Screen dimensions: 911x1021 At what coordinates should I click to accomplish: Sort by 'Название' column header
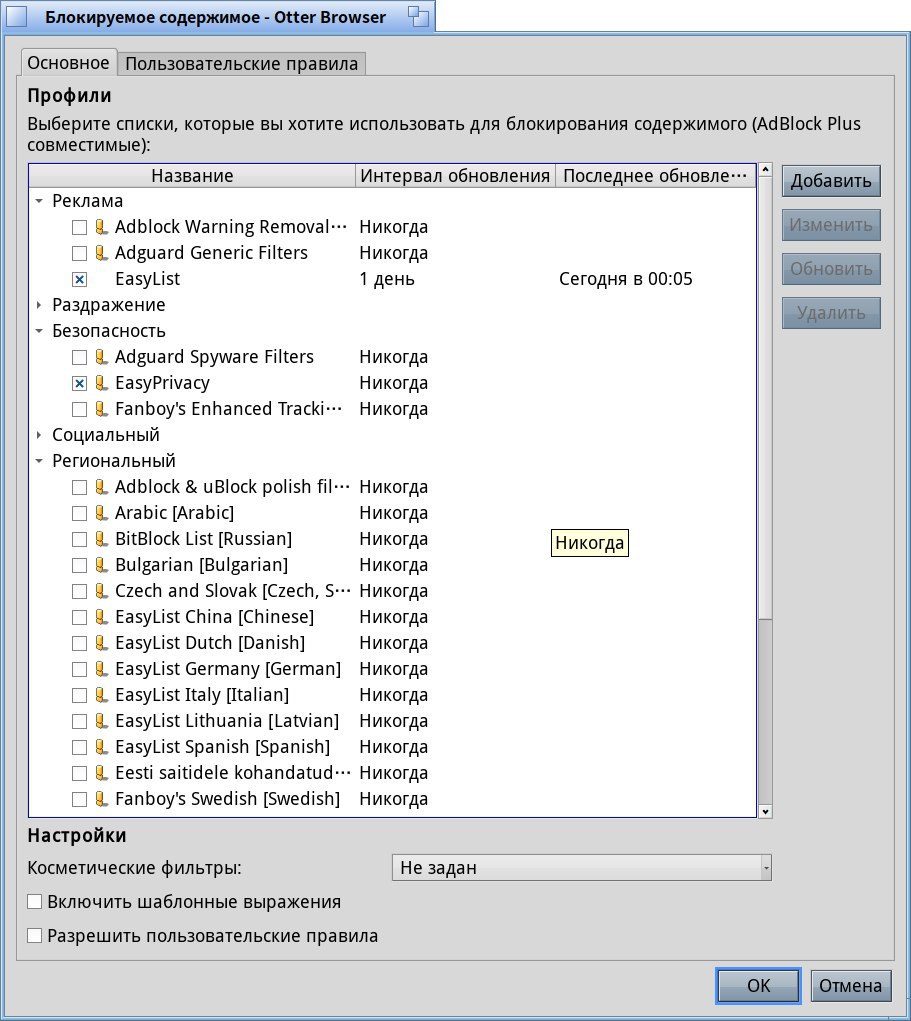192,176
